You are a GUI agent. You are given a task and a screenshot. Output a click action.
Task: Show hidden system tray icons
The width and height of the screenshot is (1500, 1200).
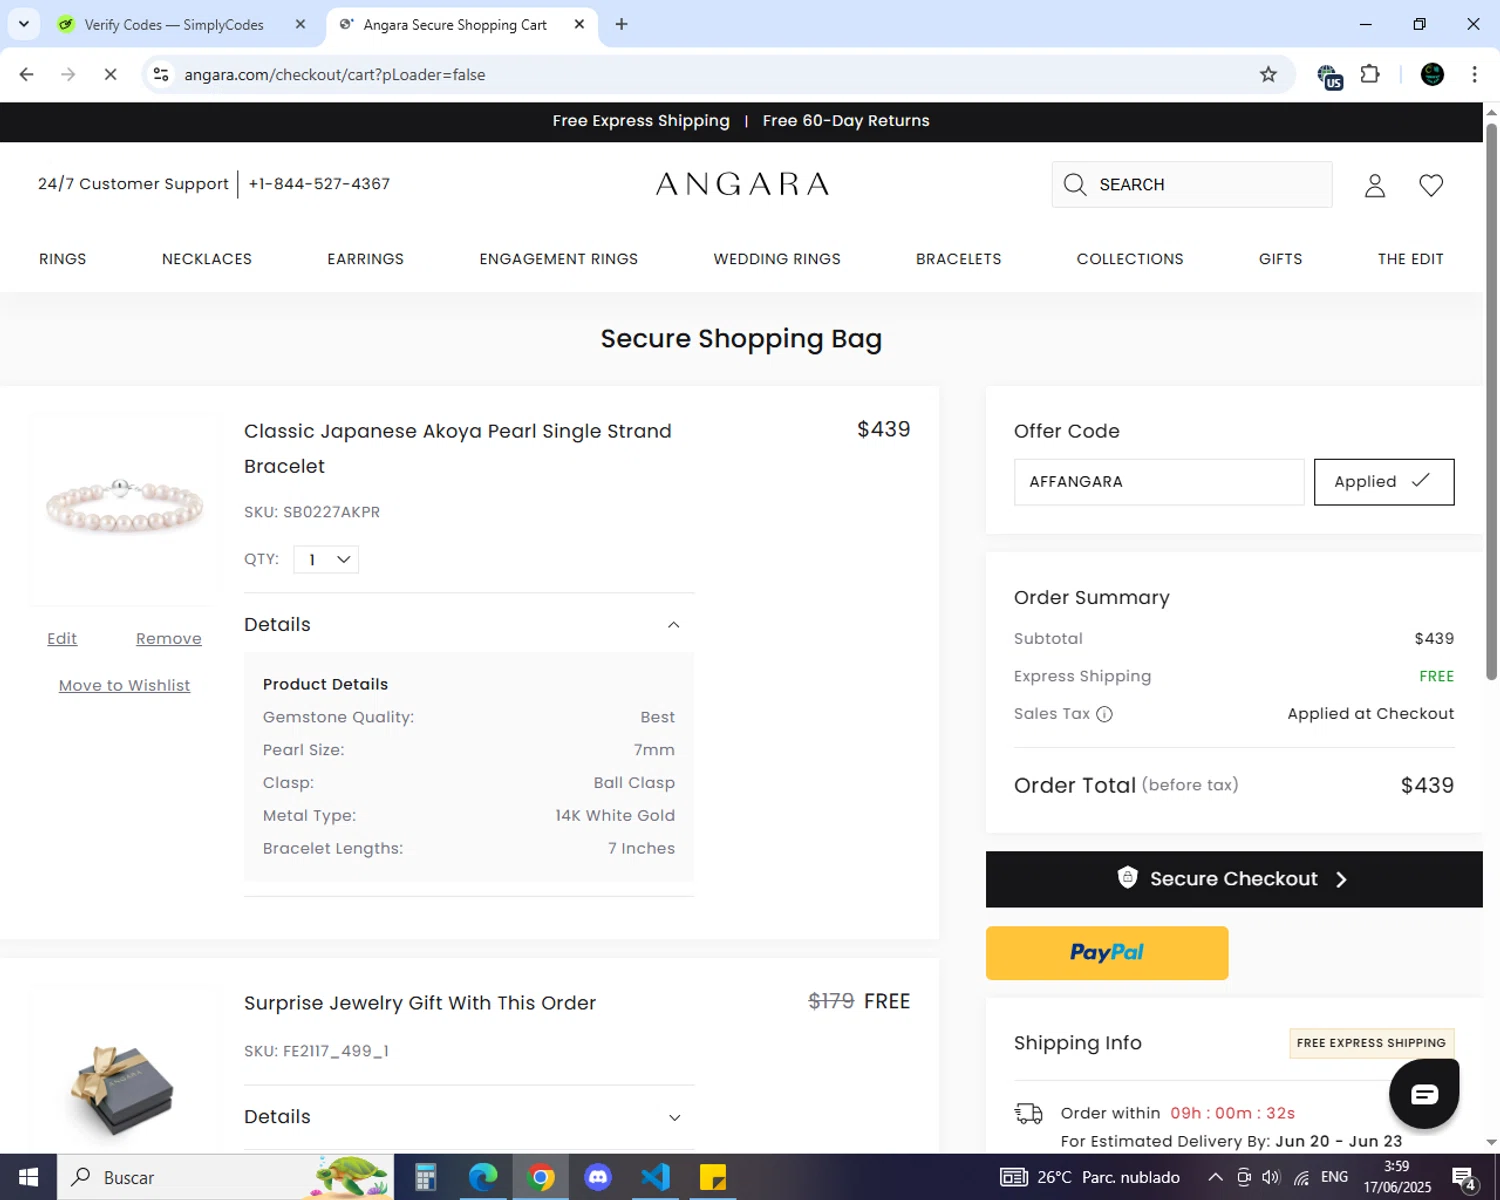coord(1215,1177)
